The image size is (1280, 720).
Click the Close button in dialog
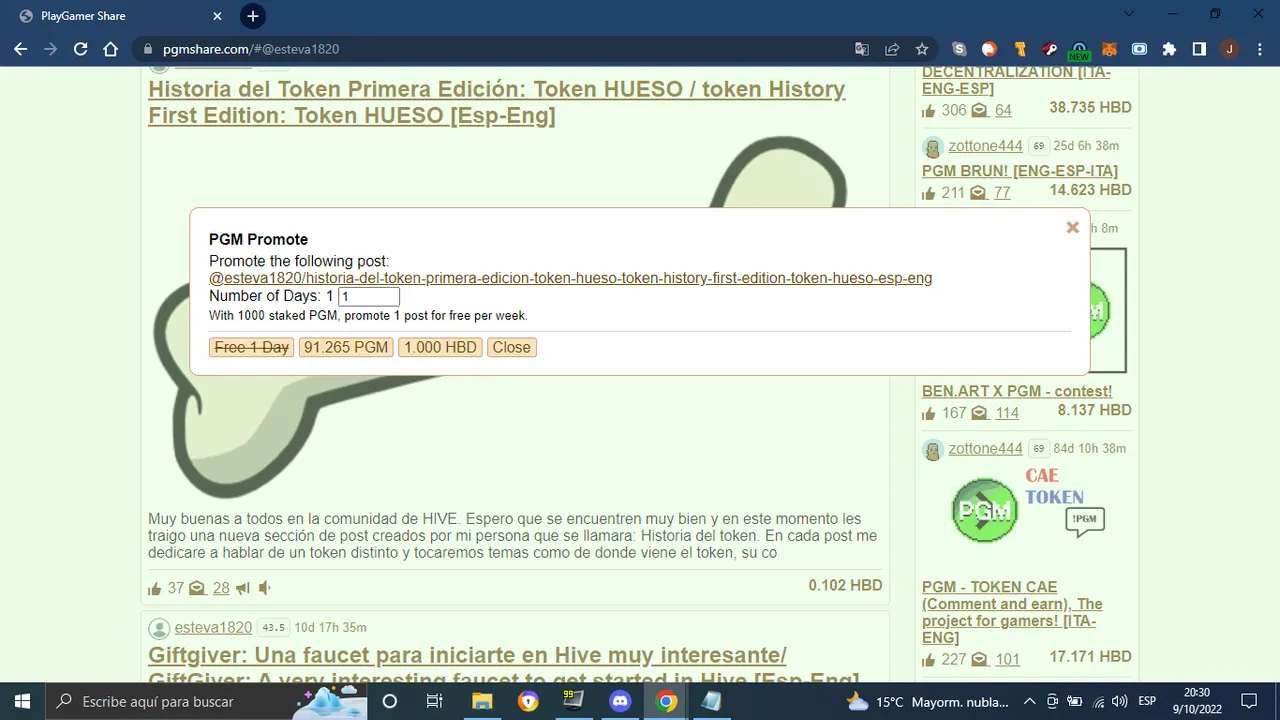[511, 347]
